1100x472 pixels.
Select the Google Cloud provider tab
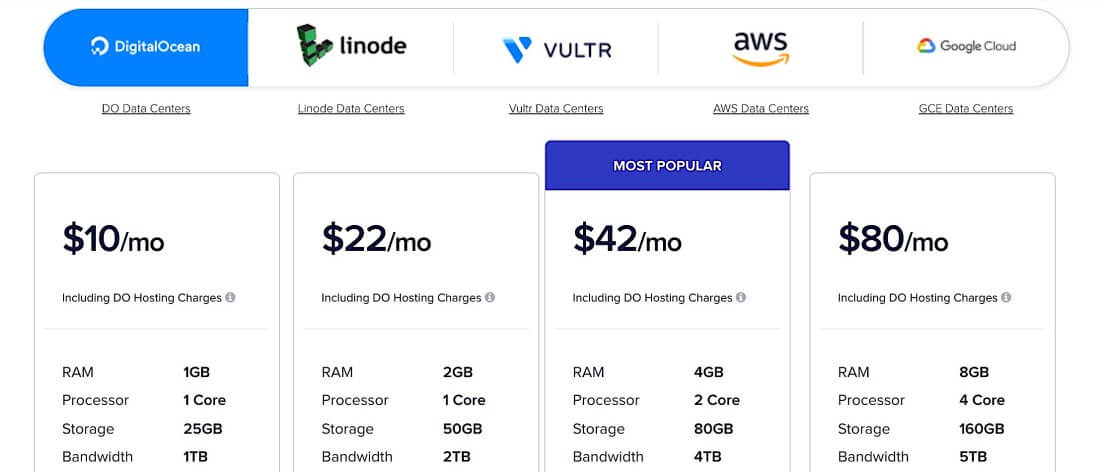pyautogui.click(x=966, y=46)
